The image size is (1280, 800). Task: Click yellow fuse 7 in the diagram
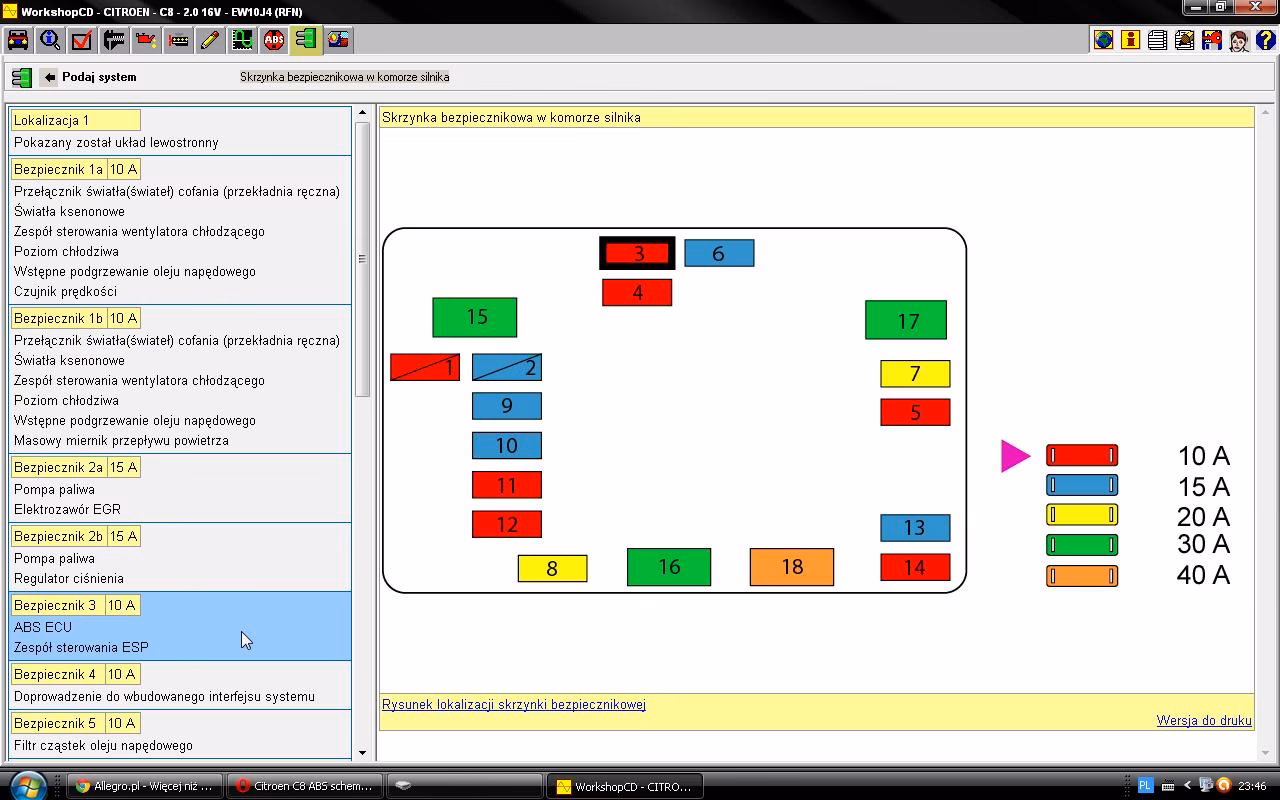tap(914, 374)
